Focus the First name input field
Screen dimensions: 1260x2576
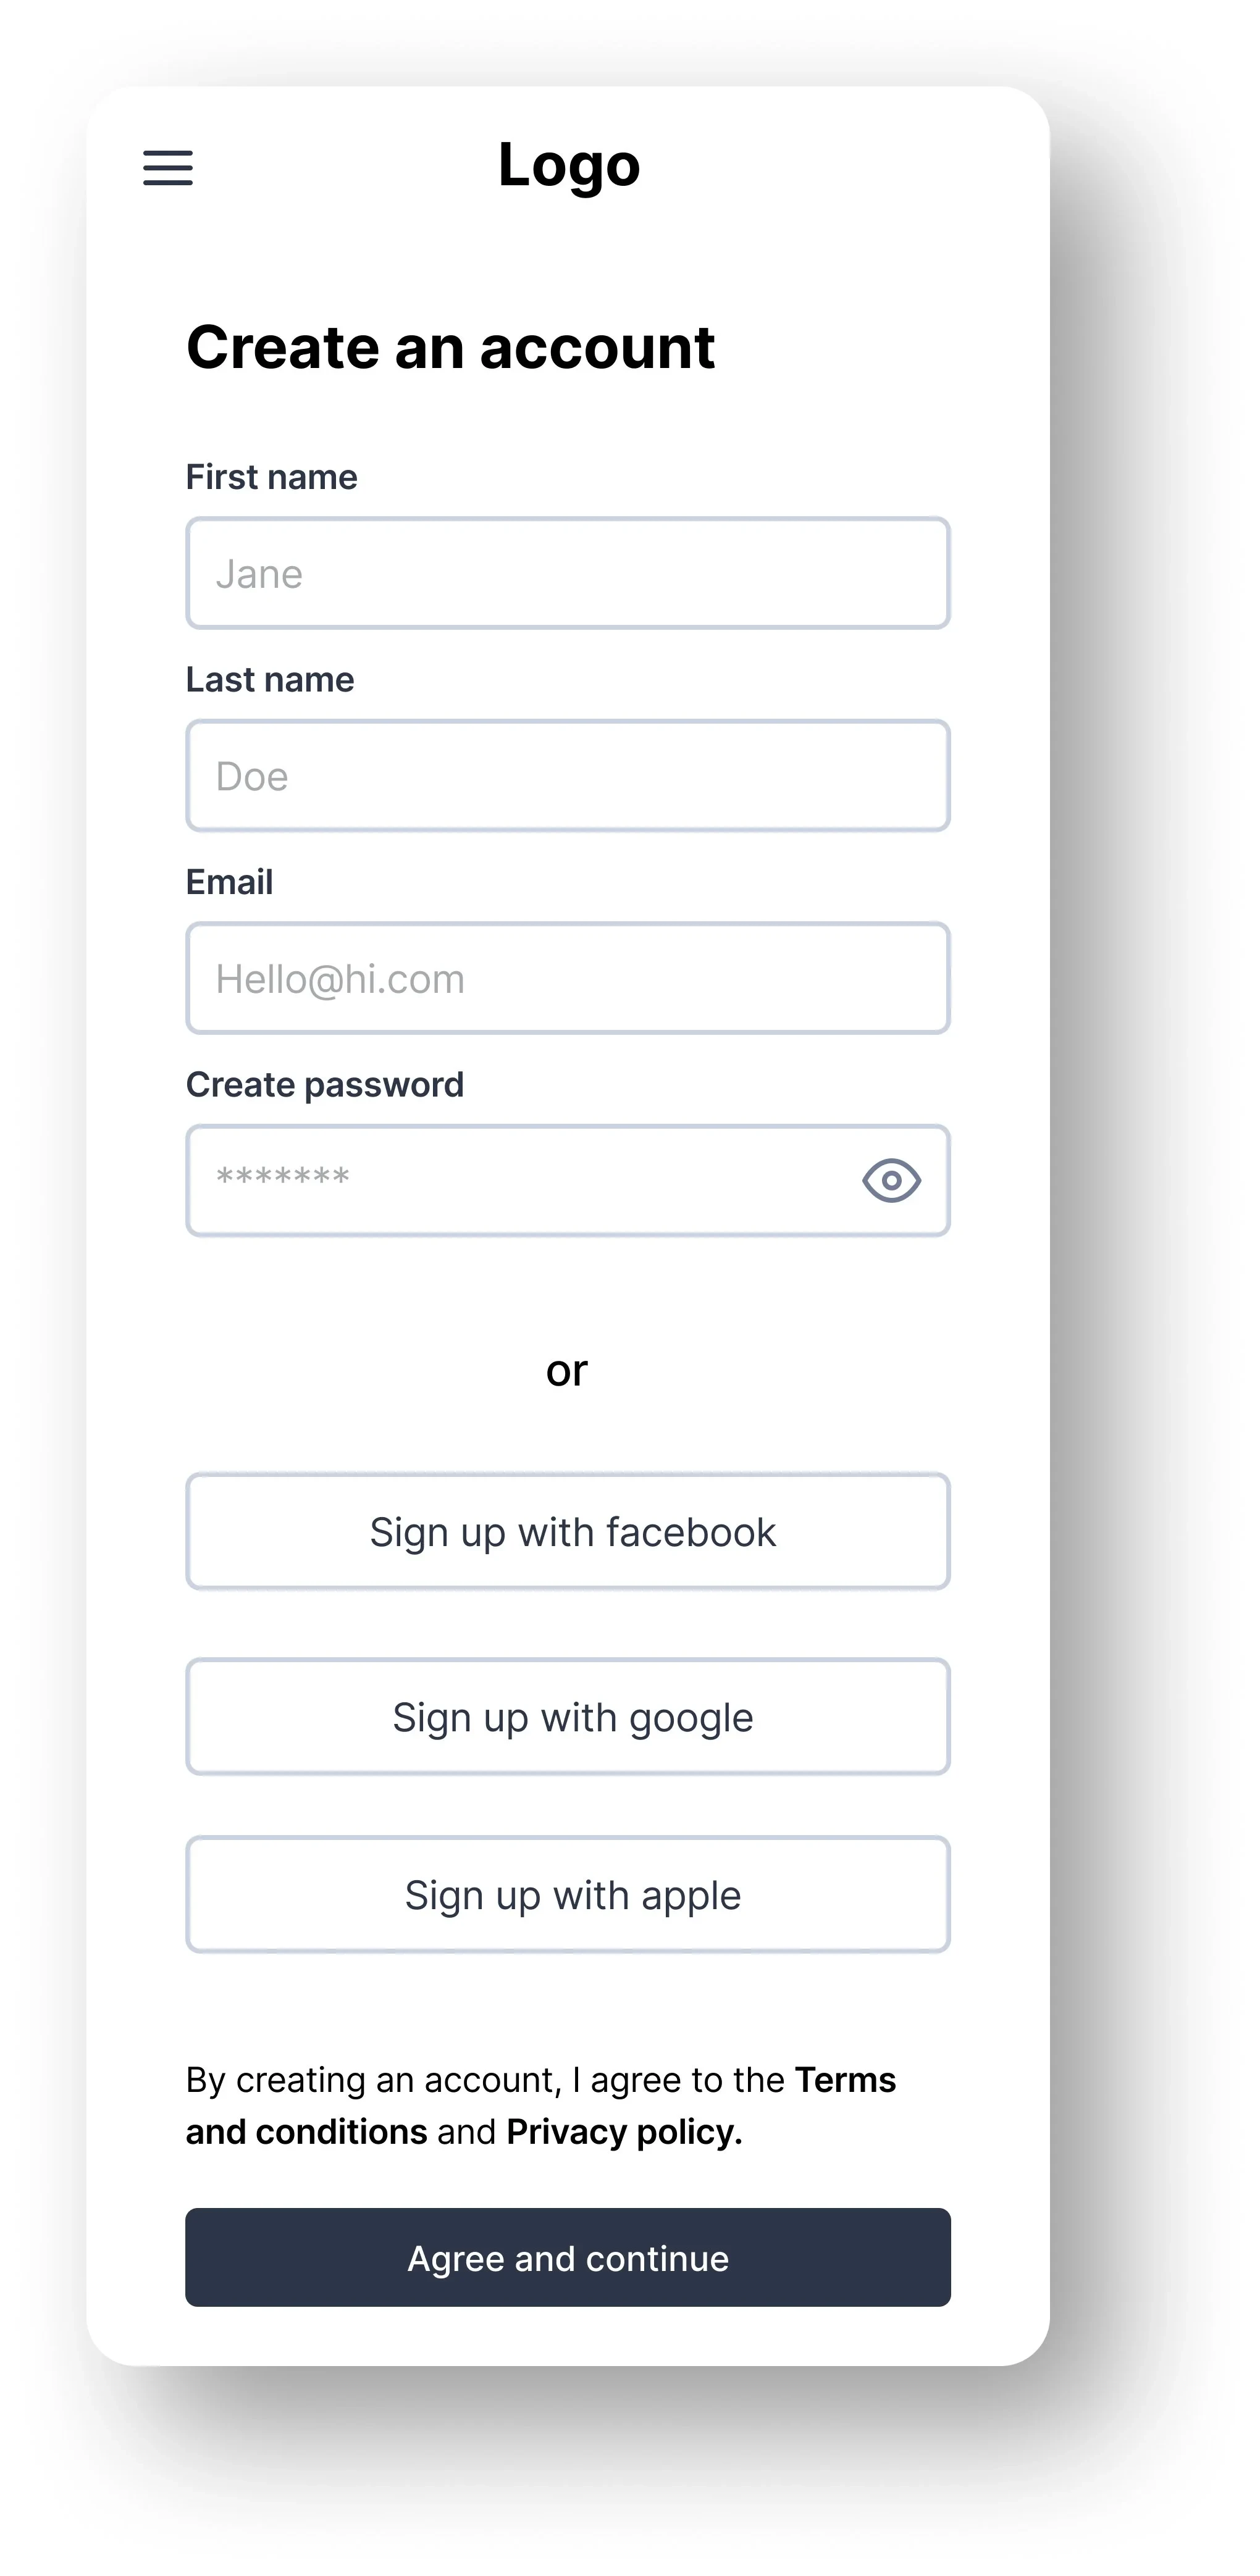click(x=567, y=573)
